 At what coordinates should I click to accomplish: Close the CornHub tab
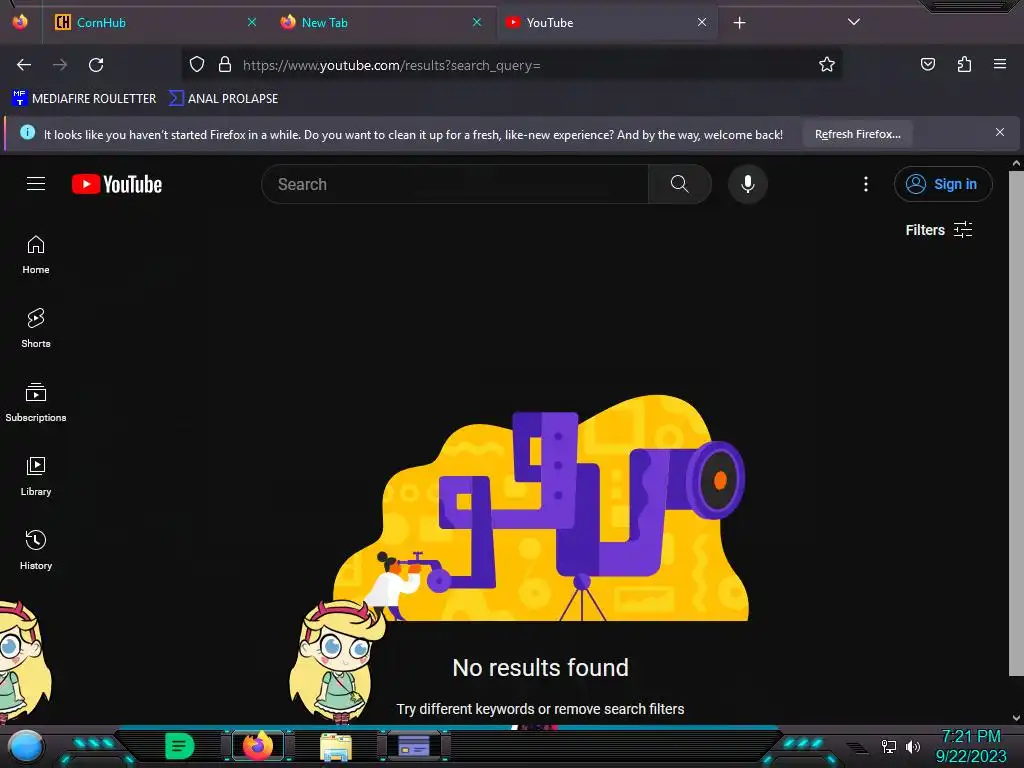click(x=252, y=22)
